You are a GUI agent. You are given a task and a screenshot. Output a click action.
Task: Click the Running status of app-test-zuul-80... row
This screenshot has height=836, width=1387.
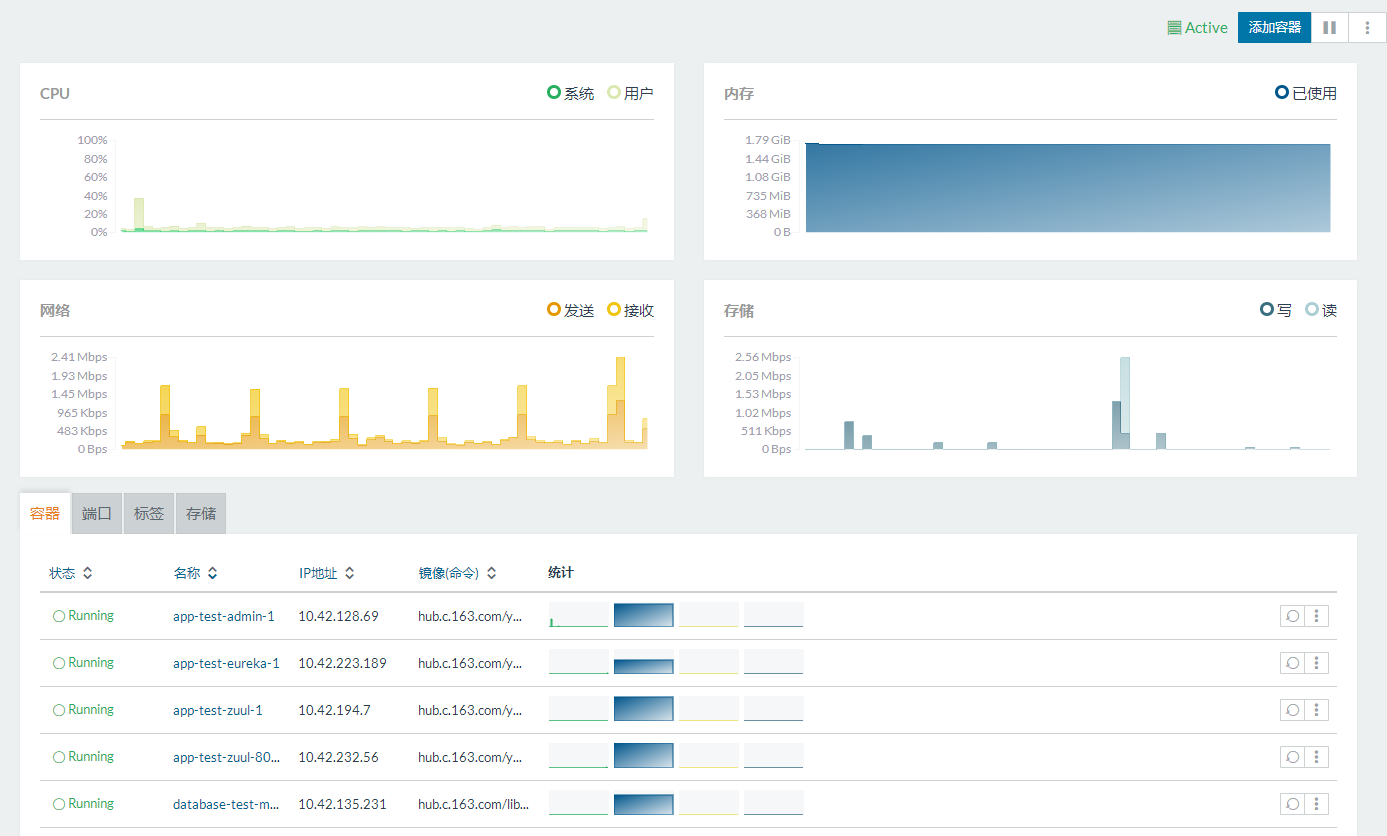click(83, 757)
